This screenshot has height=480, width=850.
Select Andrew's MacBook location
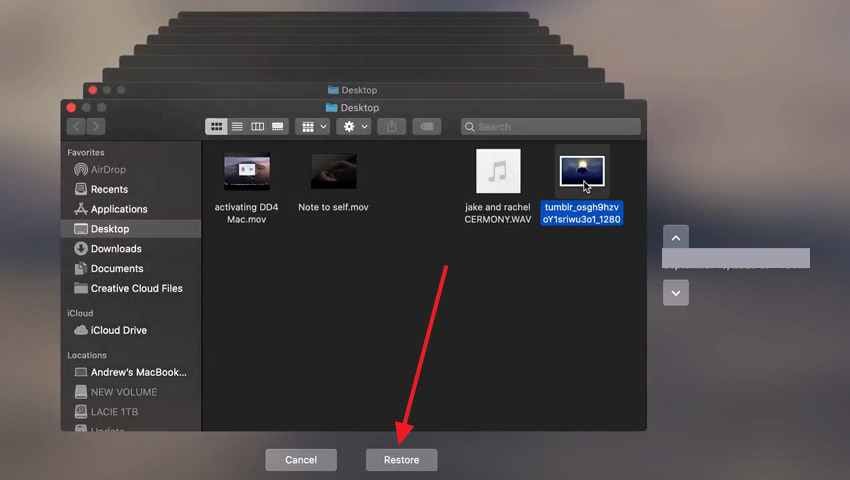coord(130,372)
